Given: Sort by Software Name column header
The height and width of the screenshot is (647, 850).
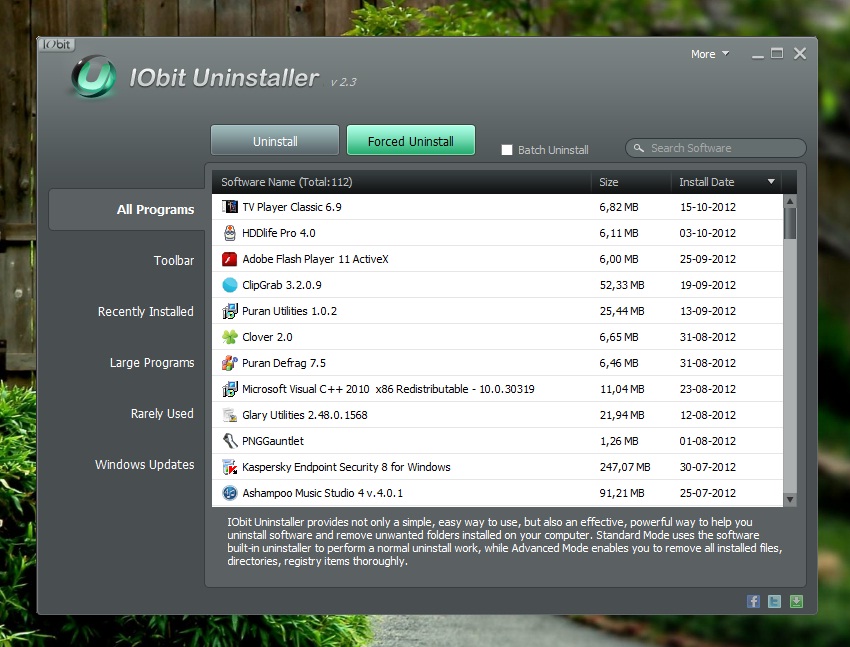Looking at the screenshot, I should point(402,182).
